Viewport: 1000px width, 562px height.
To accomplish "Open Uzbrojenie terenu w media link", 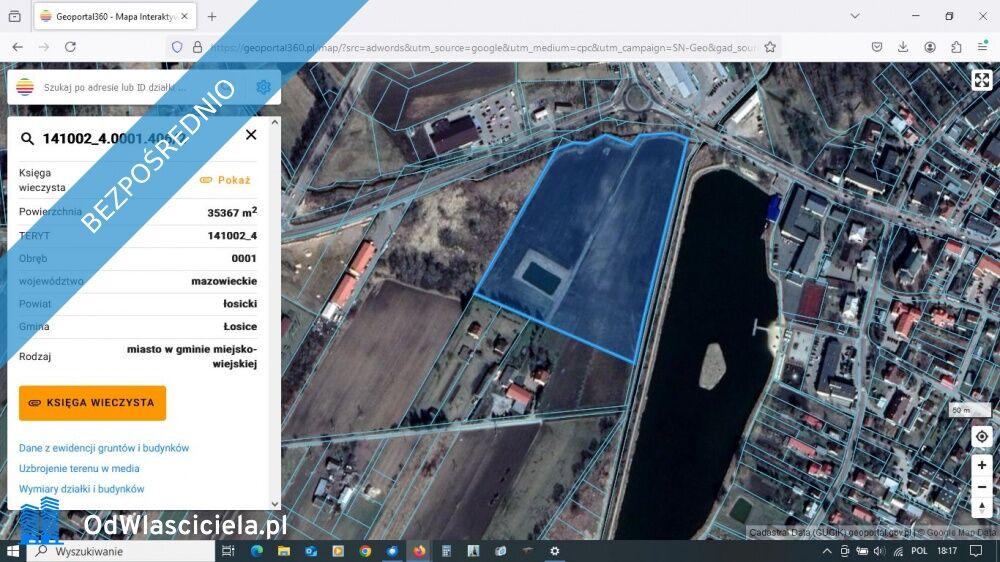I will 79,468.
